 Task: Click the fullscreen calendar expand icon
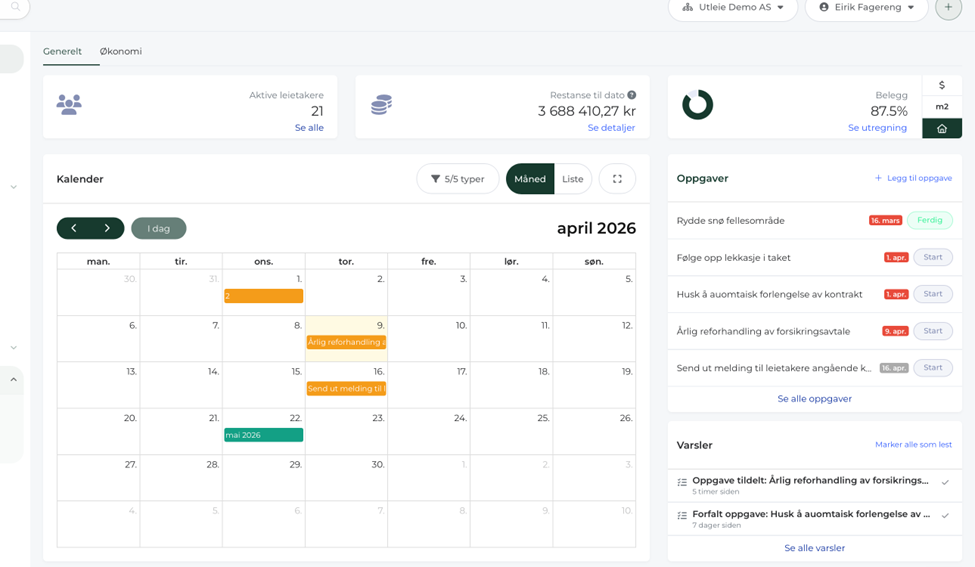(x=617, y=179)
